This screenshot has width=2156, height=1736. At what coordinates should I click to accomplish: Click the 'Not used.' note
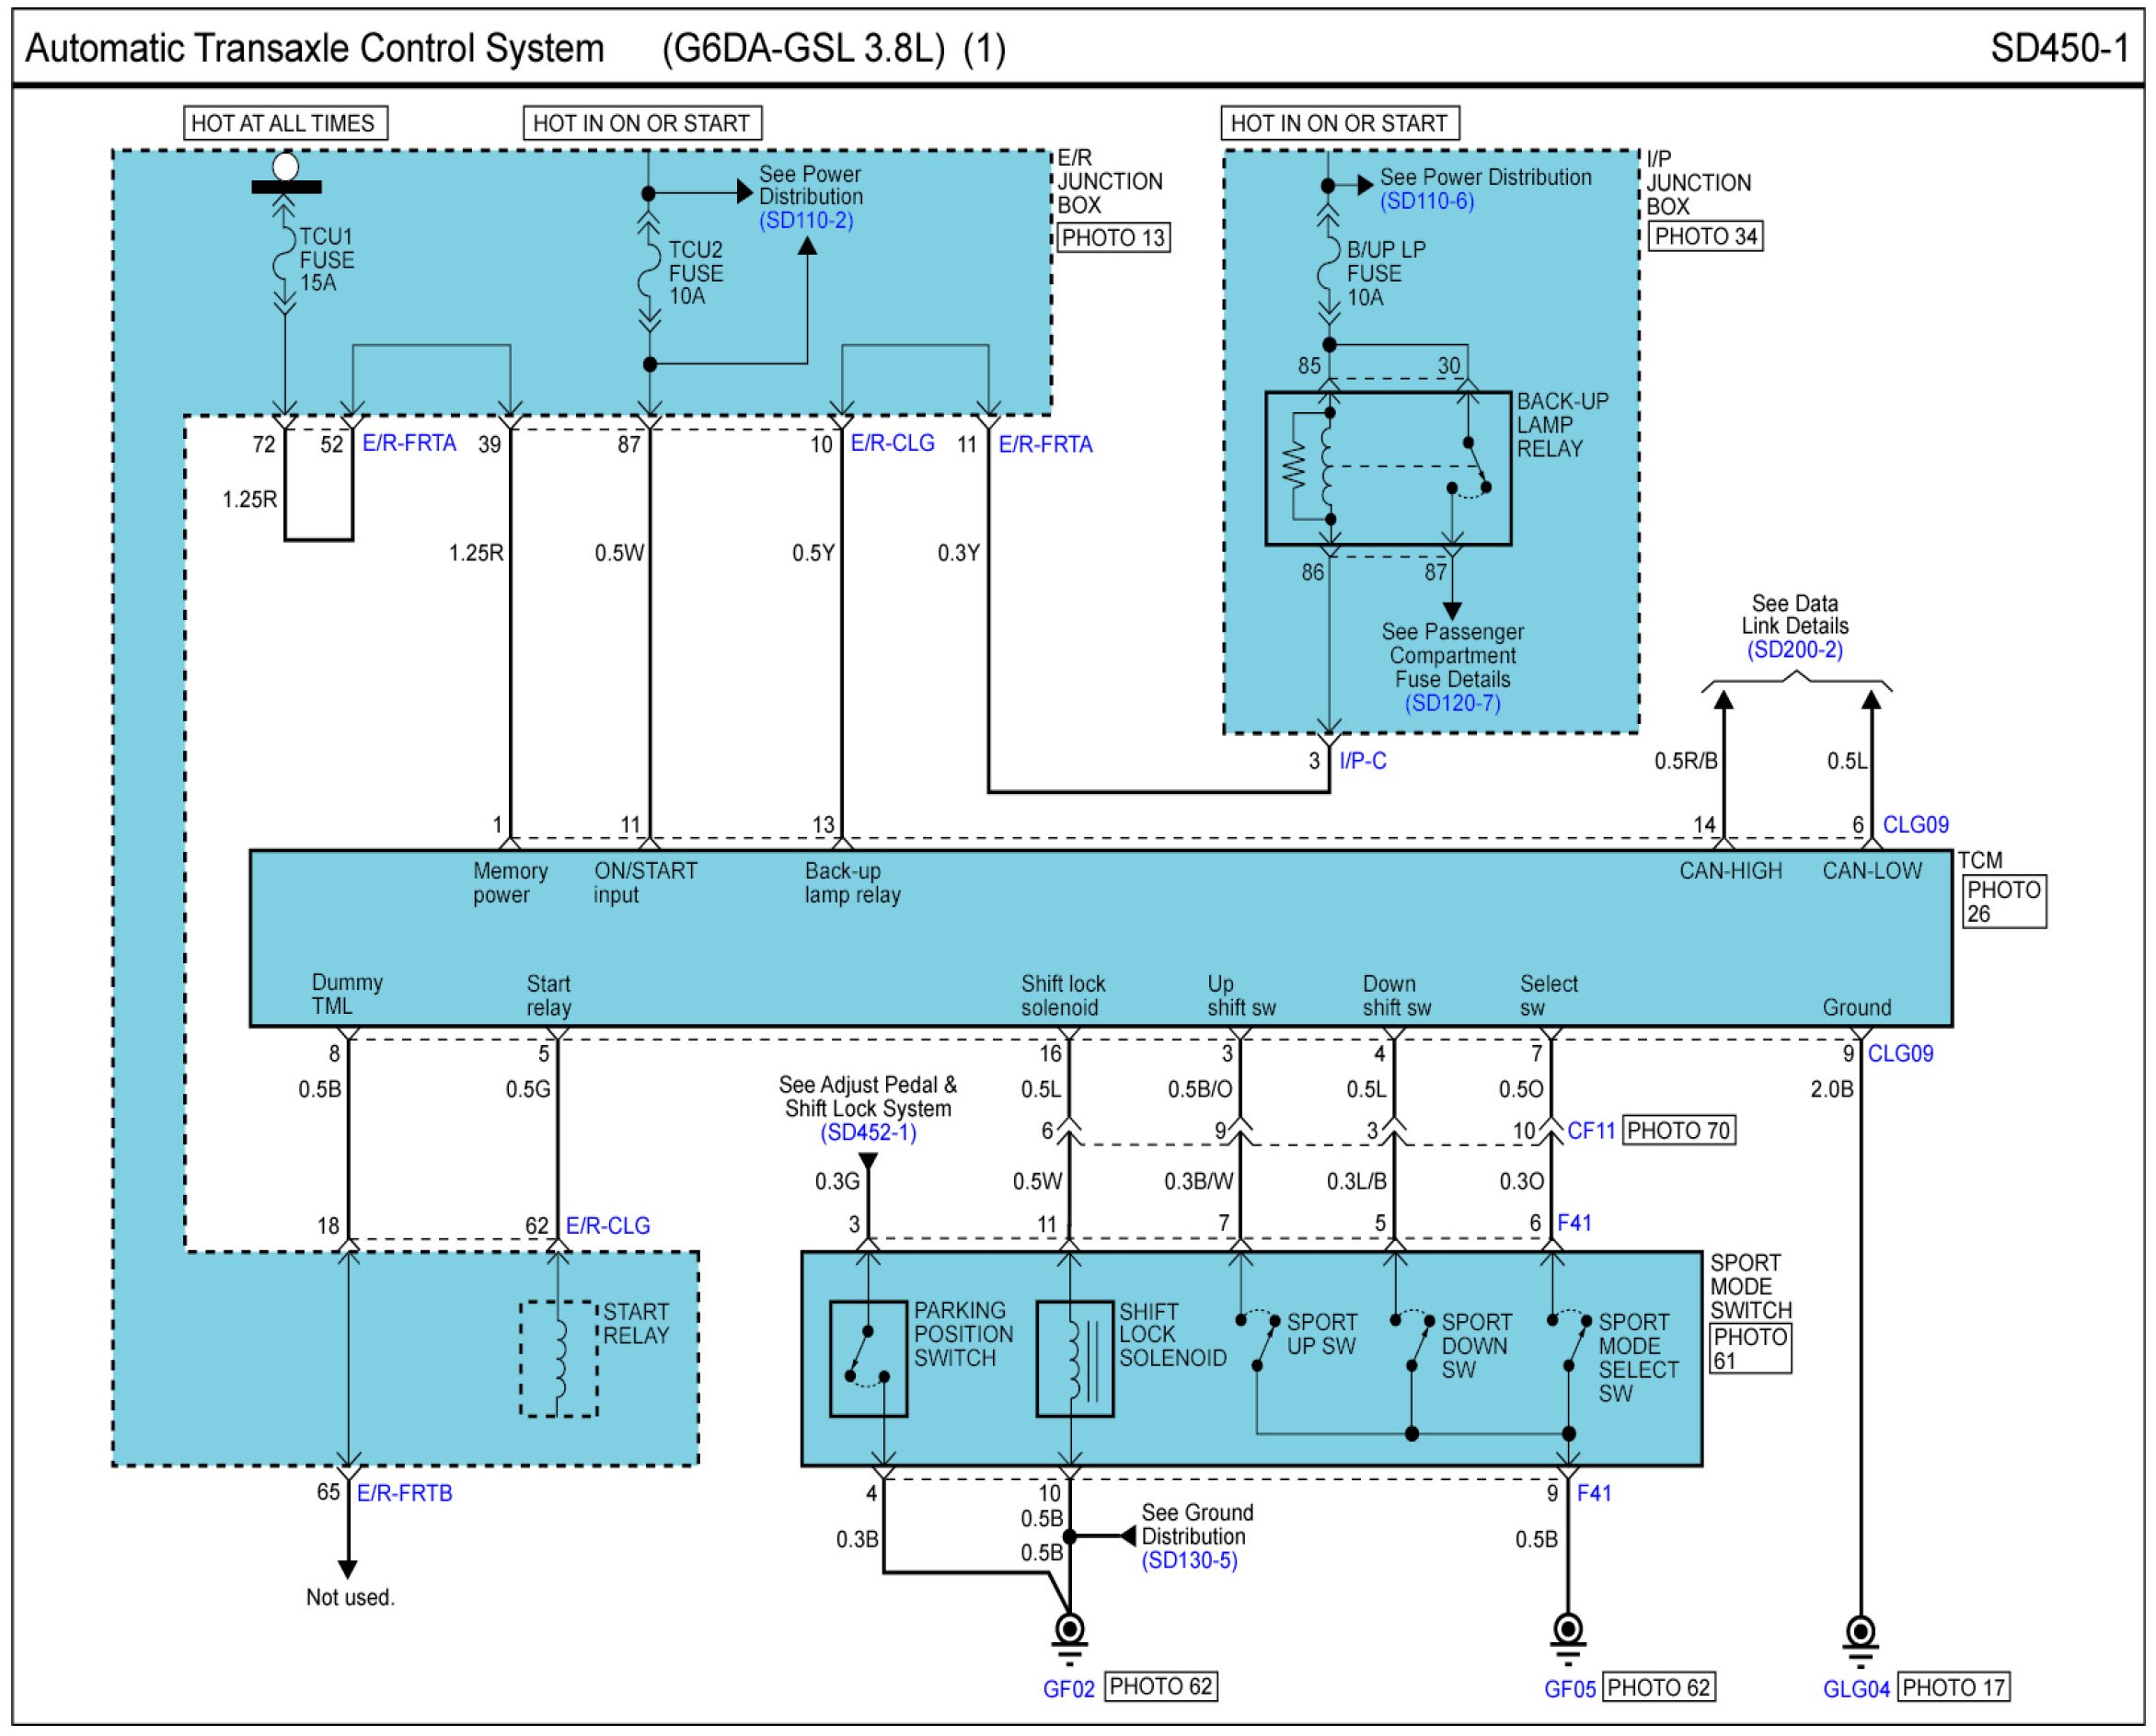point(350,1598)
